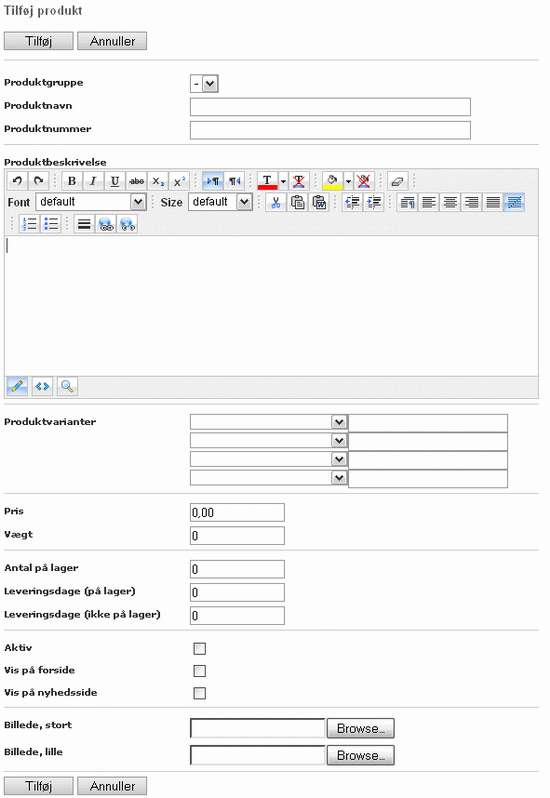Insert a horizontal rule
The height and width of the screenshot is (798, 550).
[x=84, y=223]
